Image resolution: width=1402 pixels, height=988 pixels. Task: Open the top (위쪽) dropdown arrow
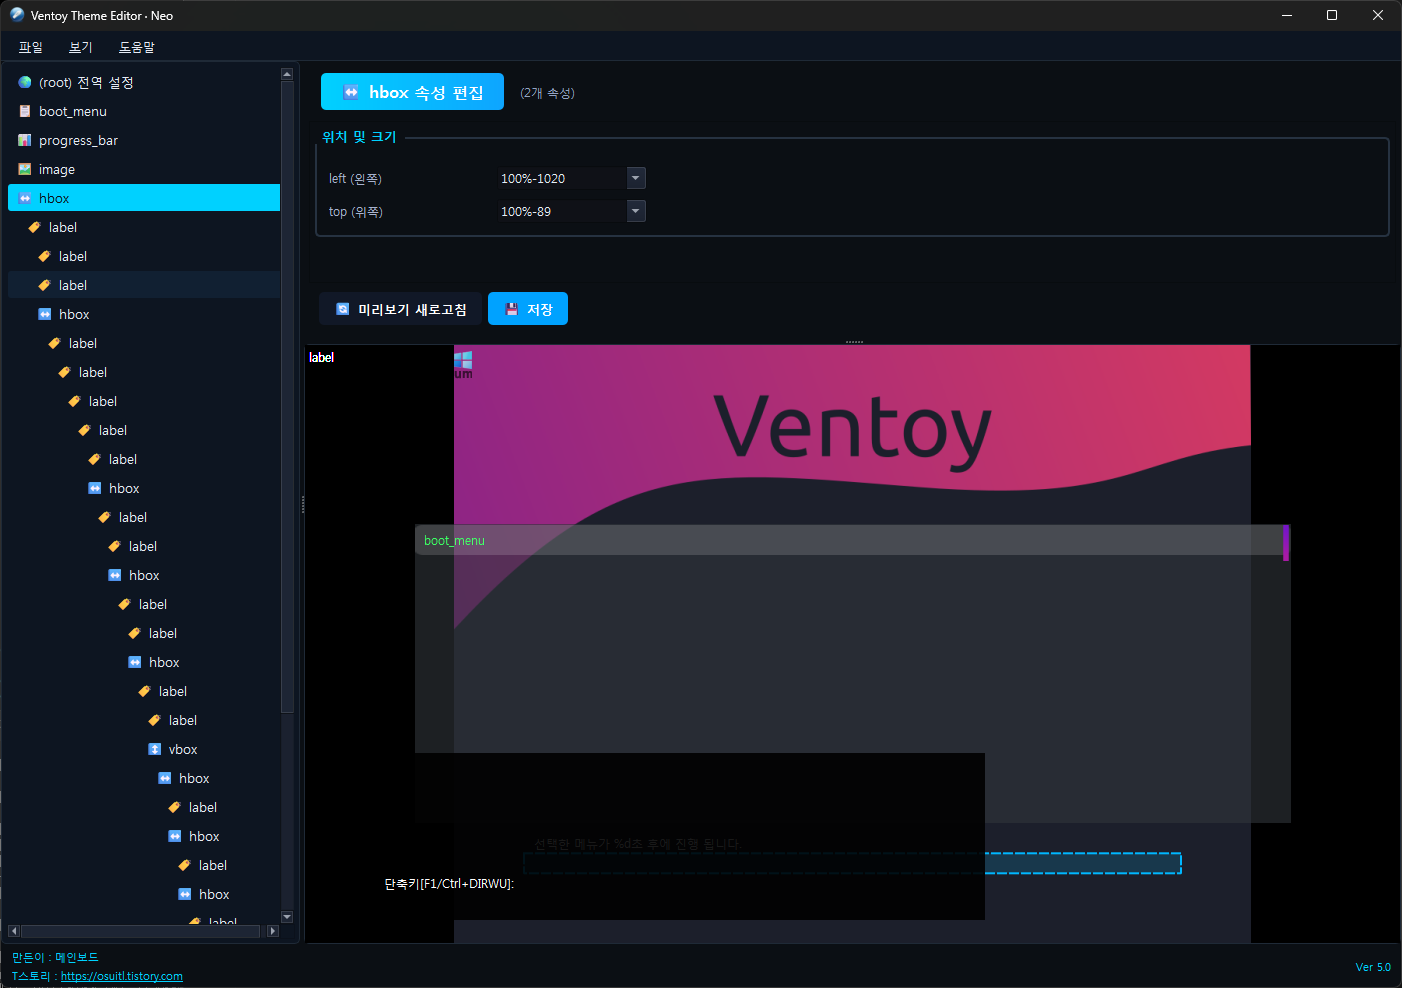point(636,211)
